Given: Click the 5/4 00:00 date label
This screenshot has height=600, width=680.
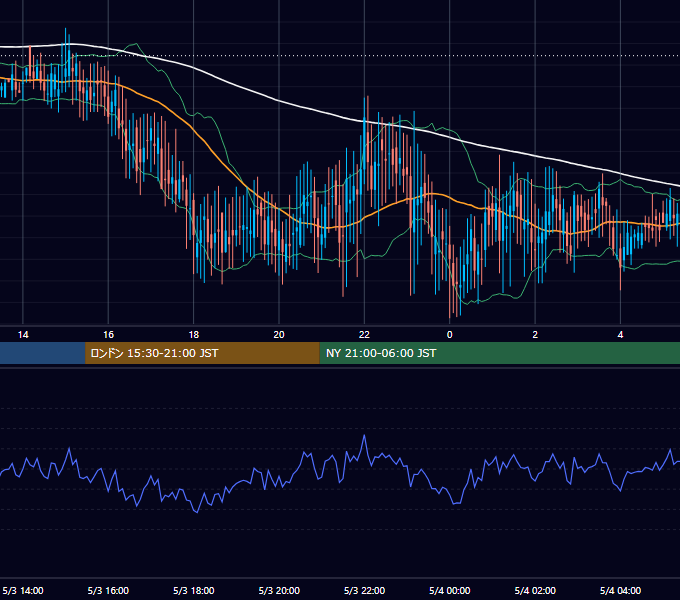Looking at the screenshot, I should (x=450, y=591).
